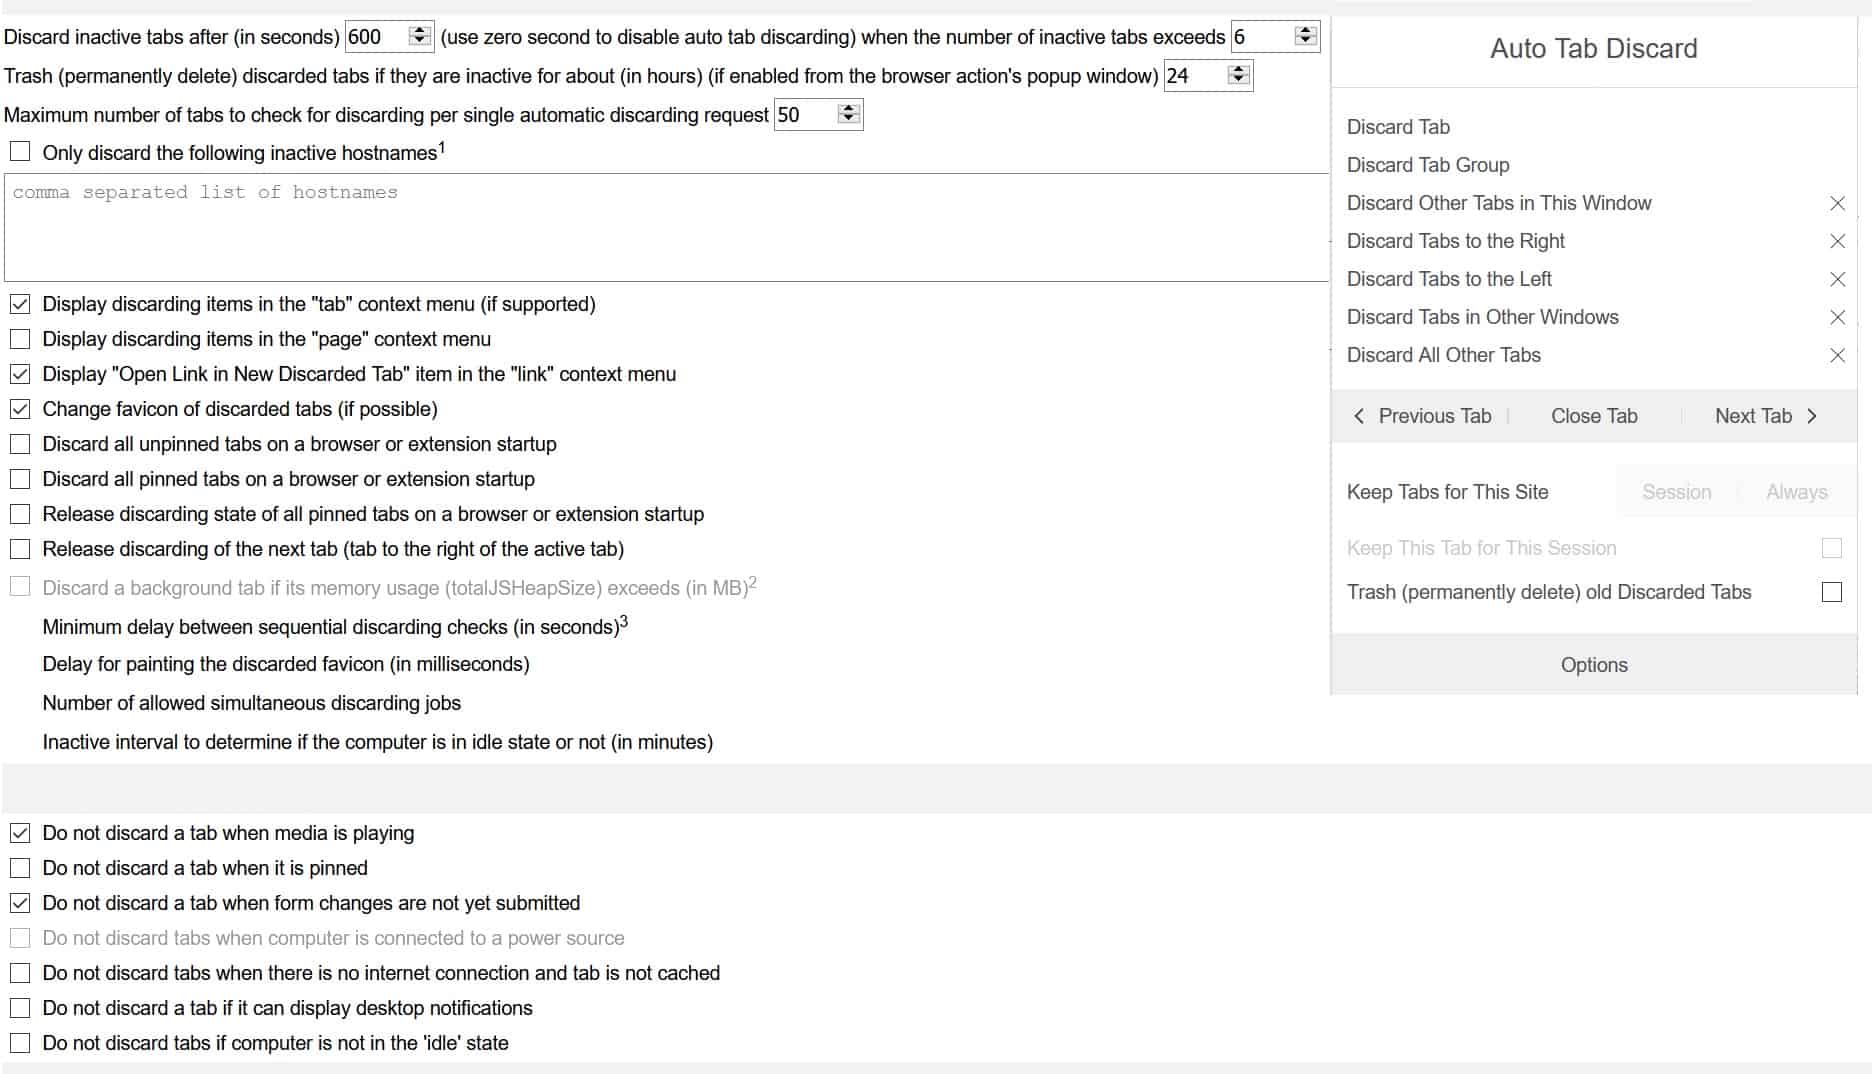The width and height of the screenshot is (1872, 1074).
Task: Uncheck display discarding items in tab context menu
Action: tap(20, 304)
